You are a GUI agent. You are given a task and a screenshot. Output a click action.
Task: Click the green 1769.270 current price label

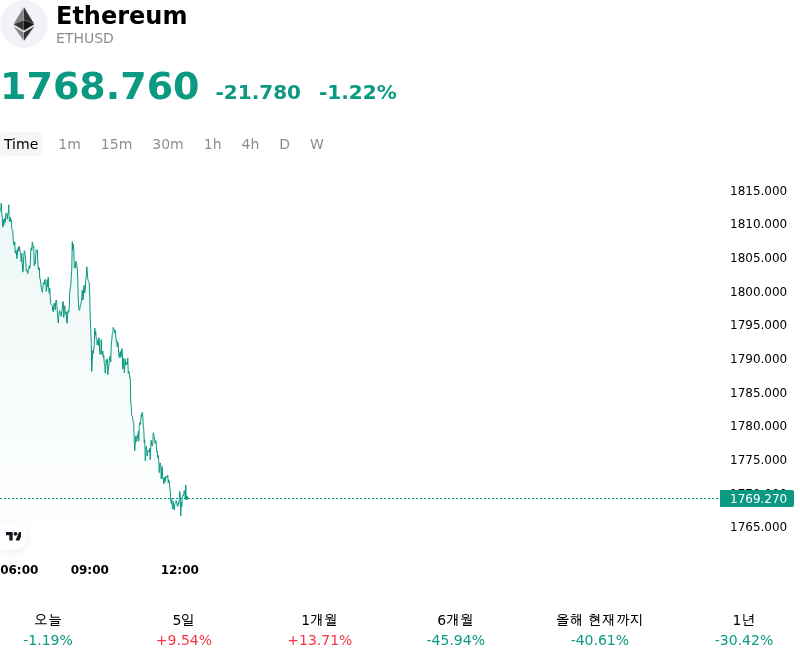[757, 498]
